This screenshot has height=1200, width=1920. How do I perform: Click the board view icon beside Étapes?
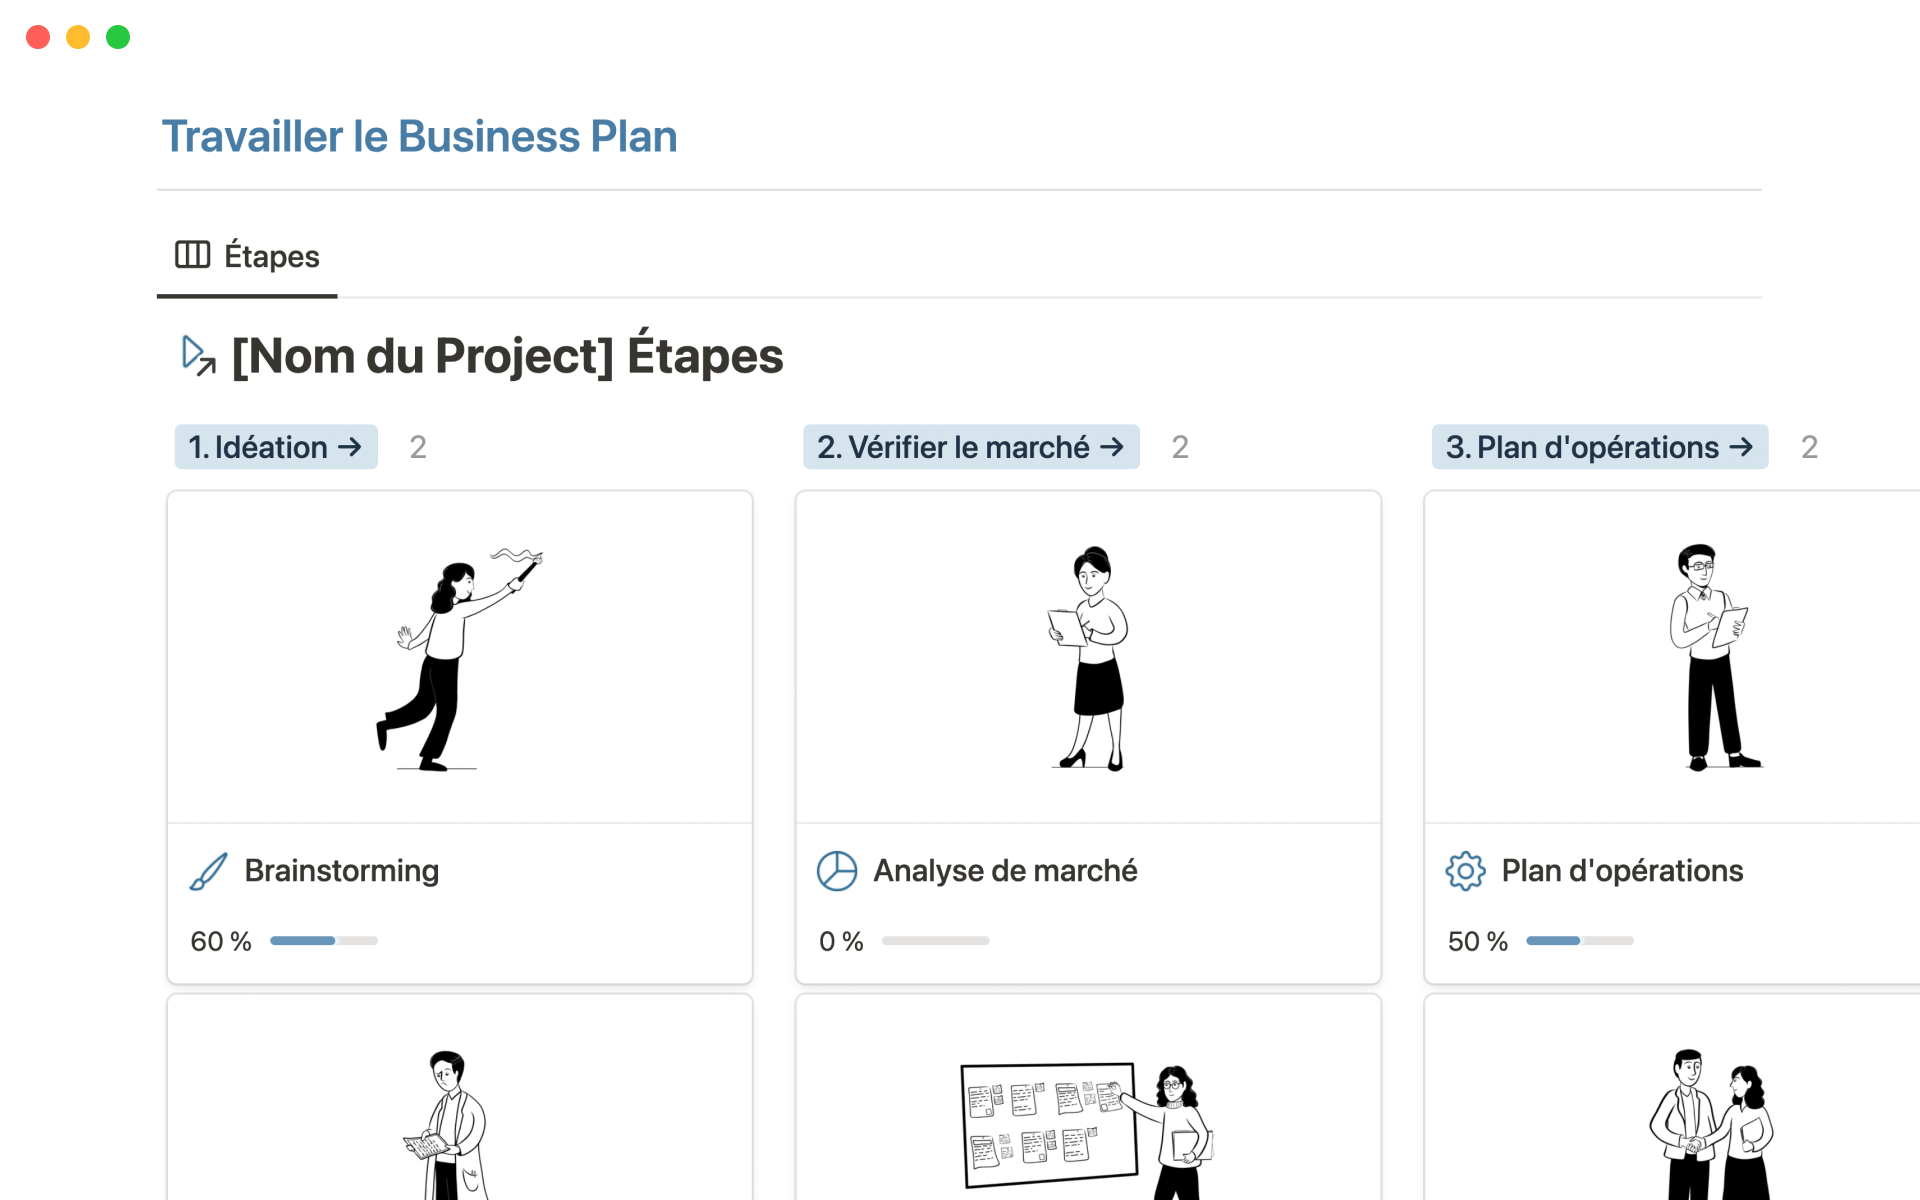click(193, 255)
